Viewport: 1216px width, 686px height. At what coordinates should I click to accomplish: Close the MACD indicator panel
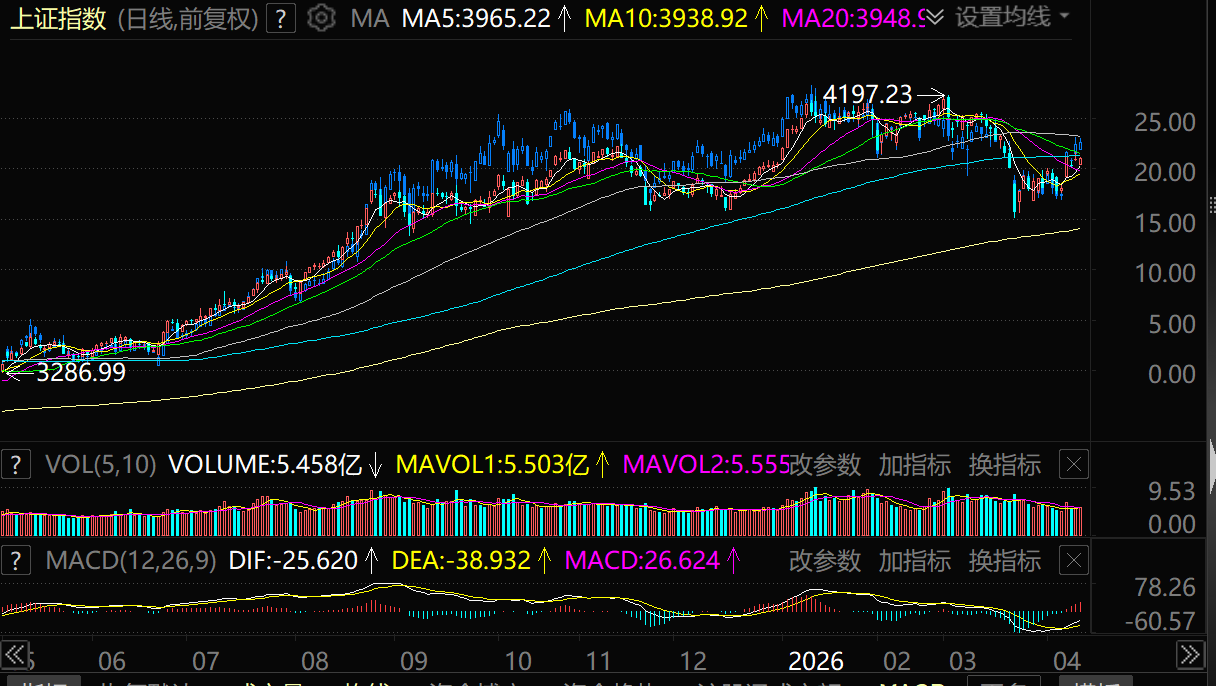[x=1073, y=561]
